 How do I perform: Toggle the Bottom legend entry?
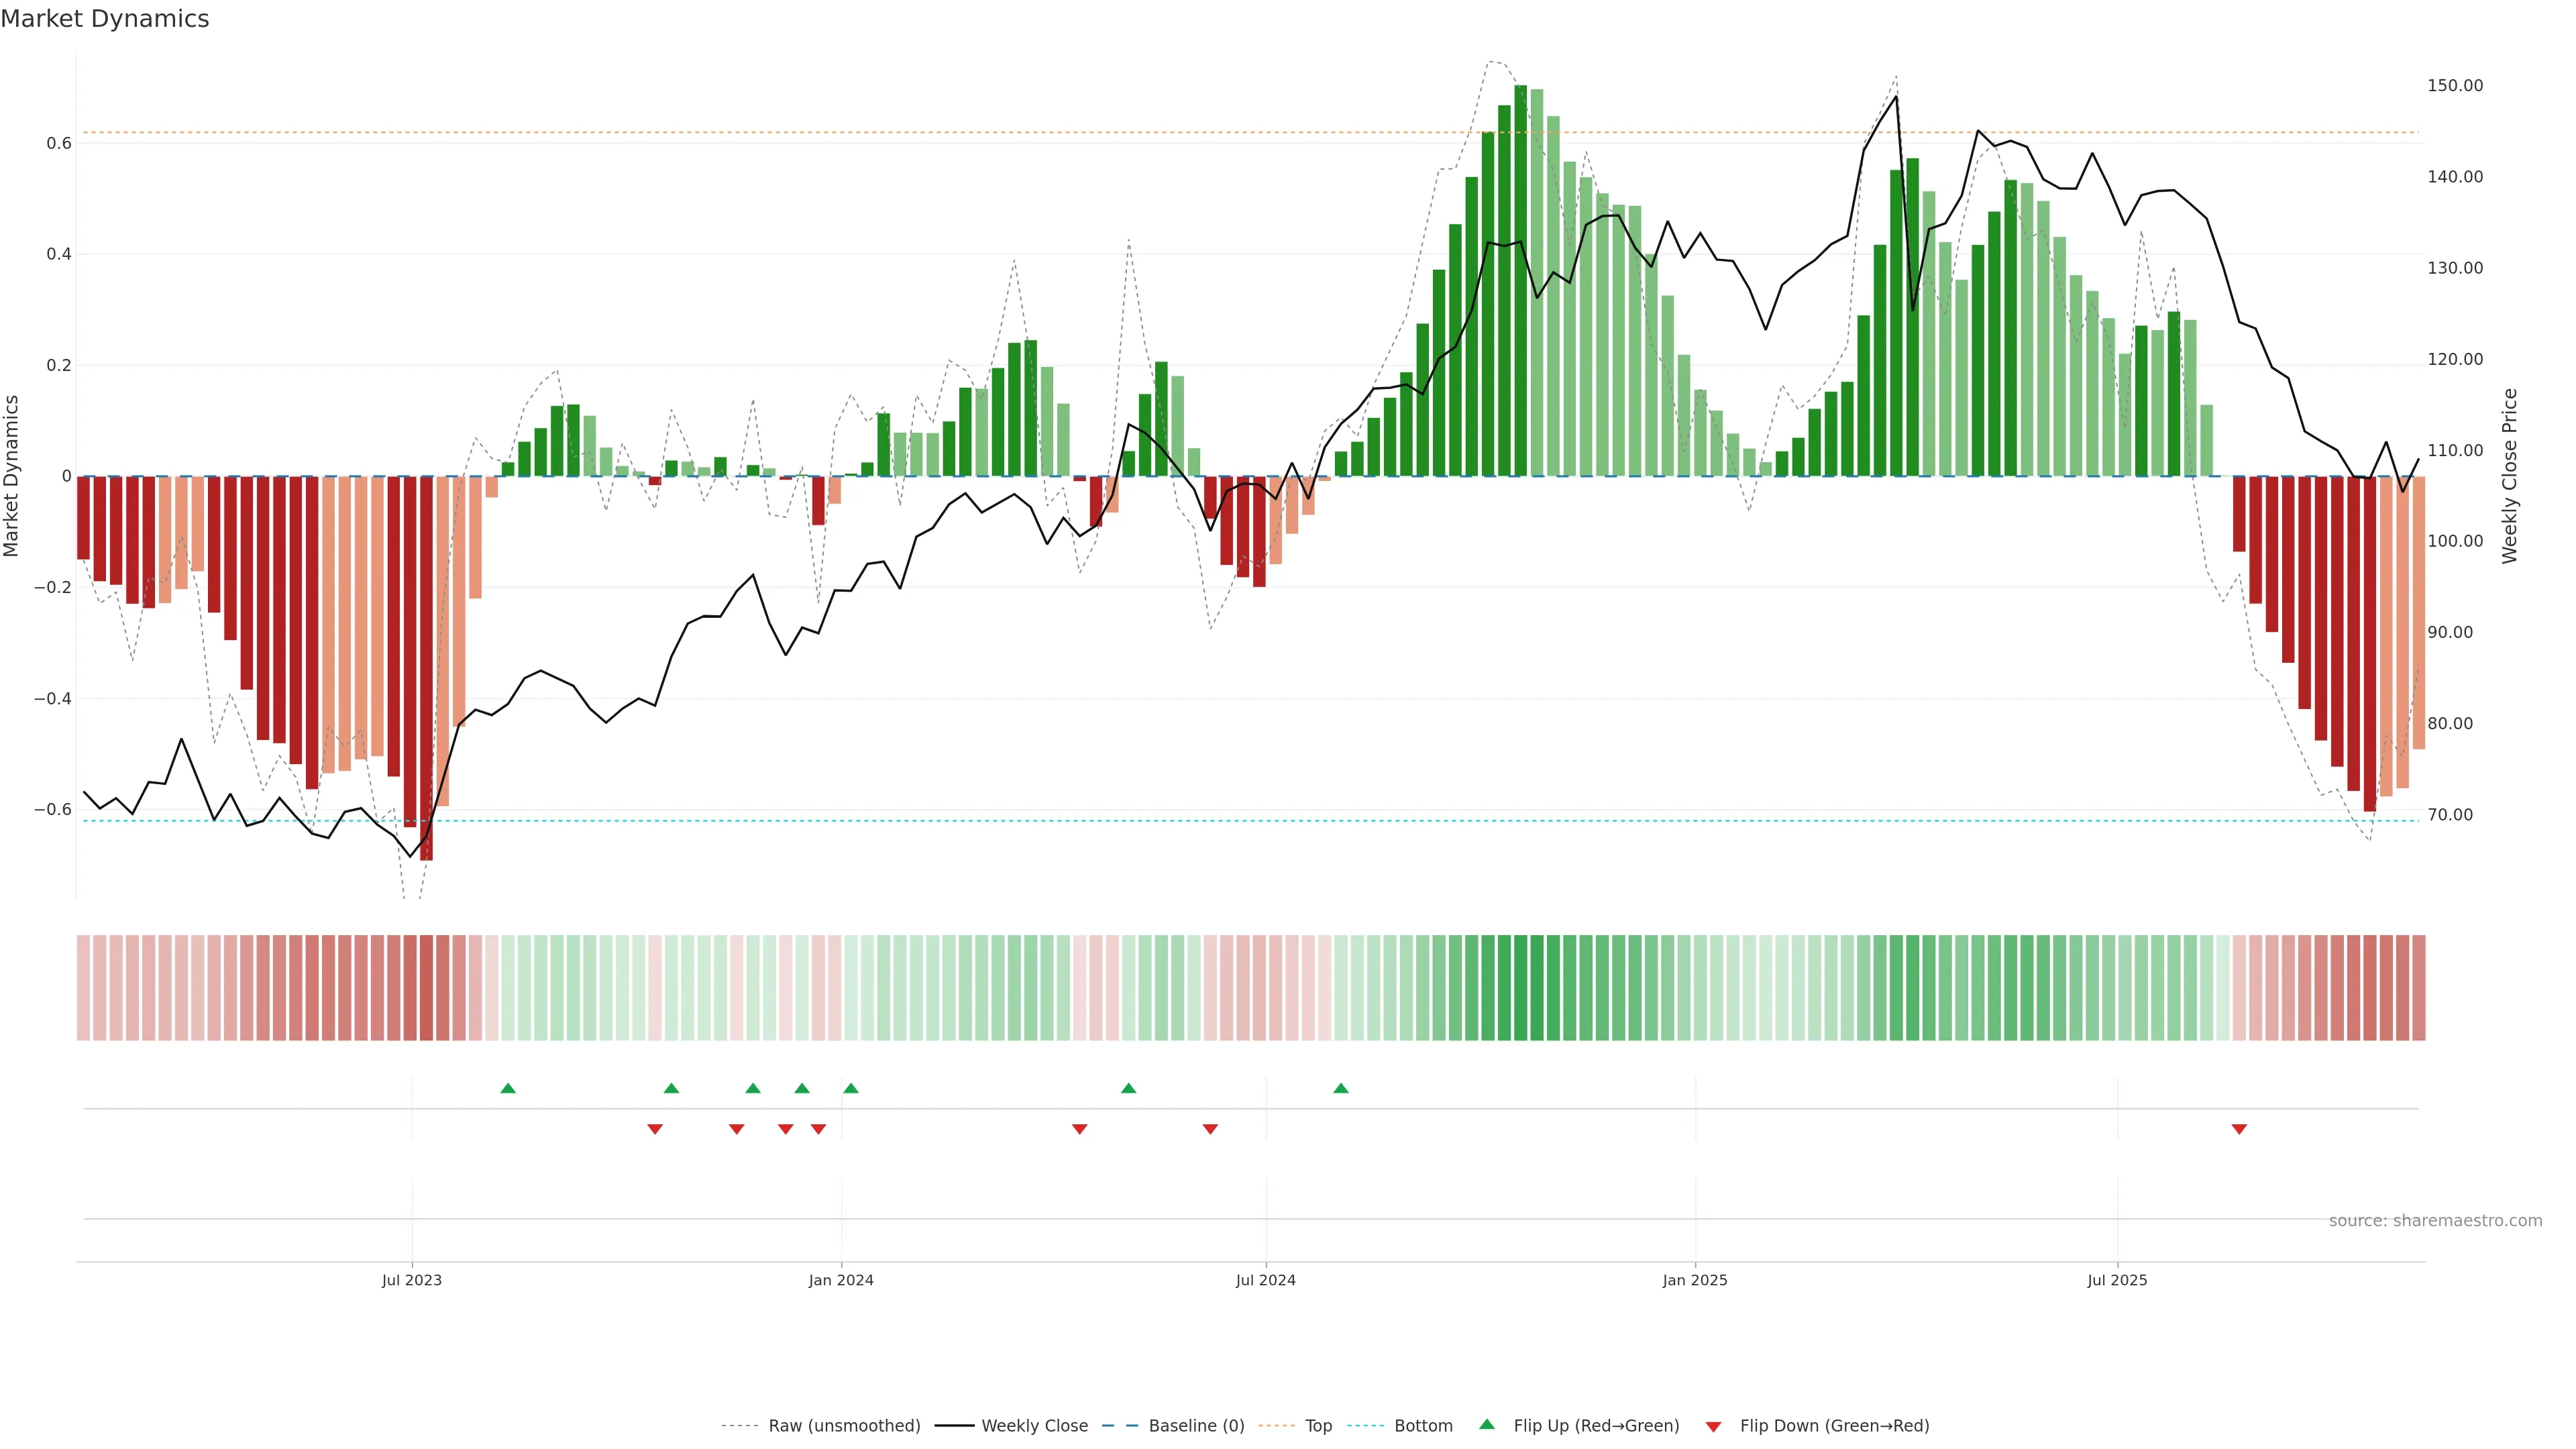click(x=1423, y=1426)
